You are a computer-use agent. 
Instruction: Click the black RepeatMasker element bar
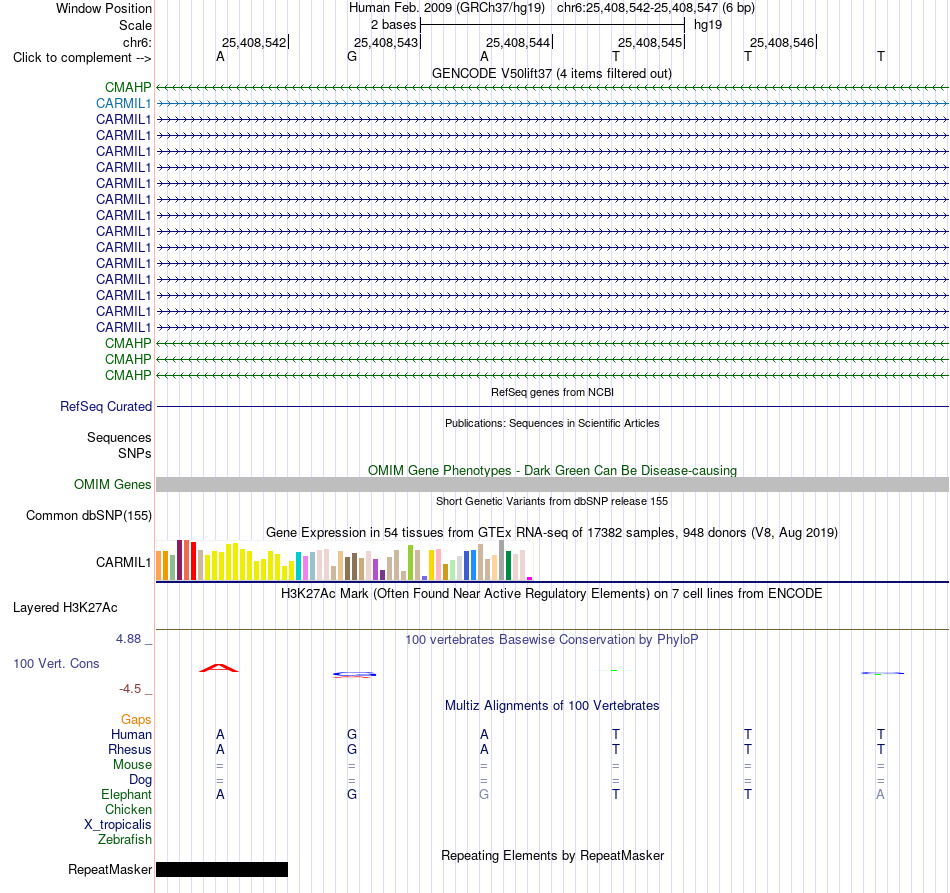tap(222, 869)
